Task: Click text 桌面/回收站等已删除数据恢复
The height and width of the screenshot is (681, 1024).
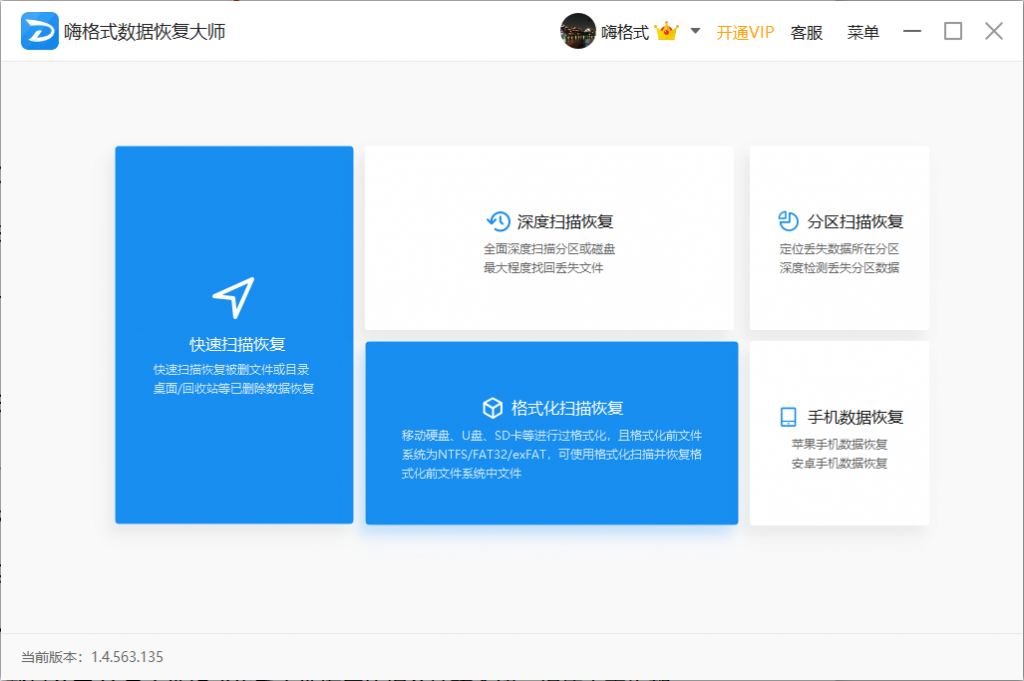Action: coord(233,388)
